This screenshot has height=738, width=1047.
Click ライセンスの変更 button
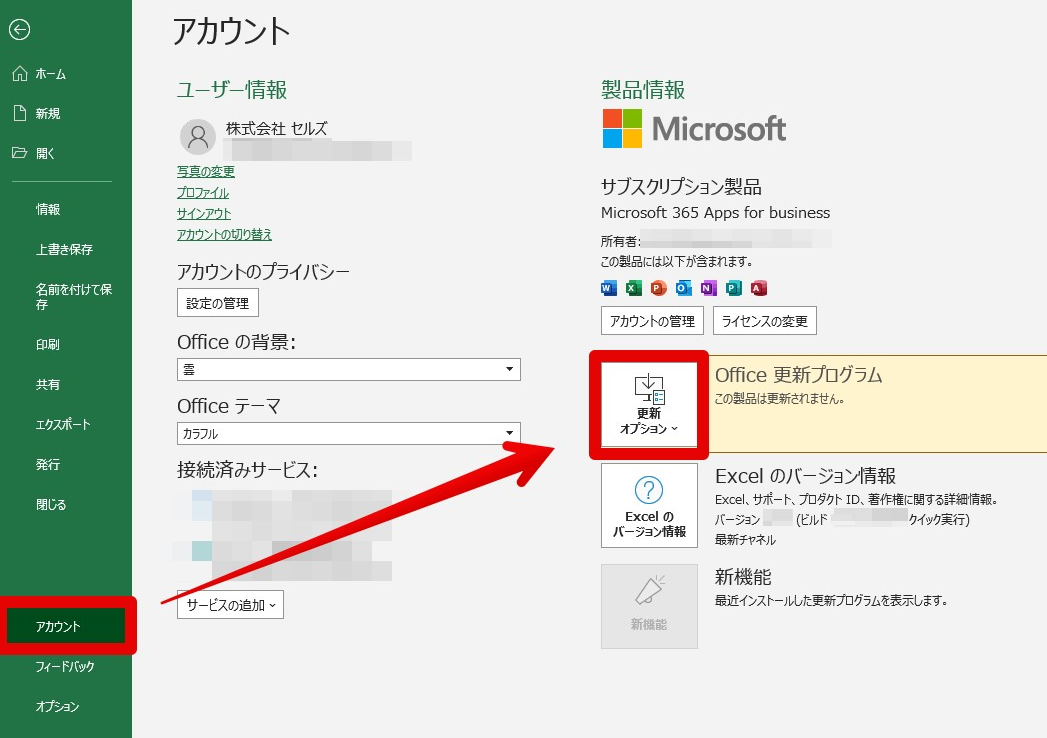pyautogui.click(x=765, y=321)
